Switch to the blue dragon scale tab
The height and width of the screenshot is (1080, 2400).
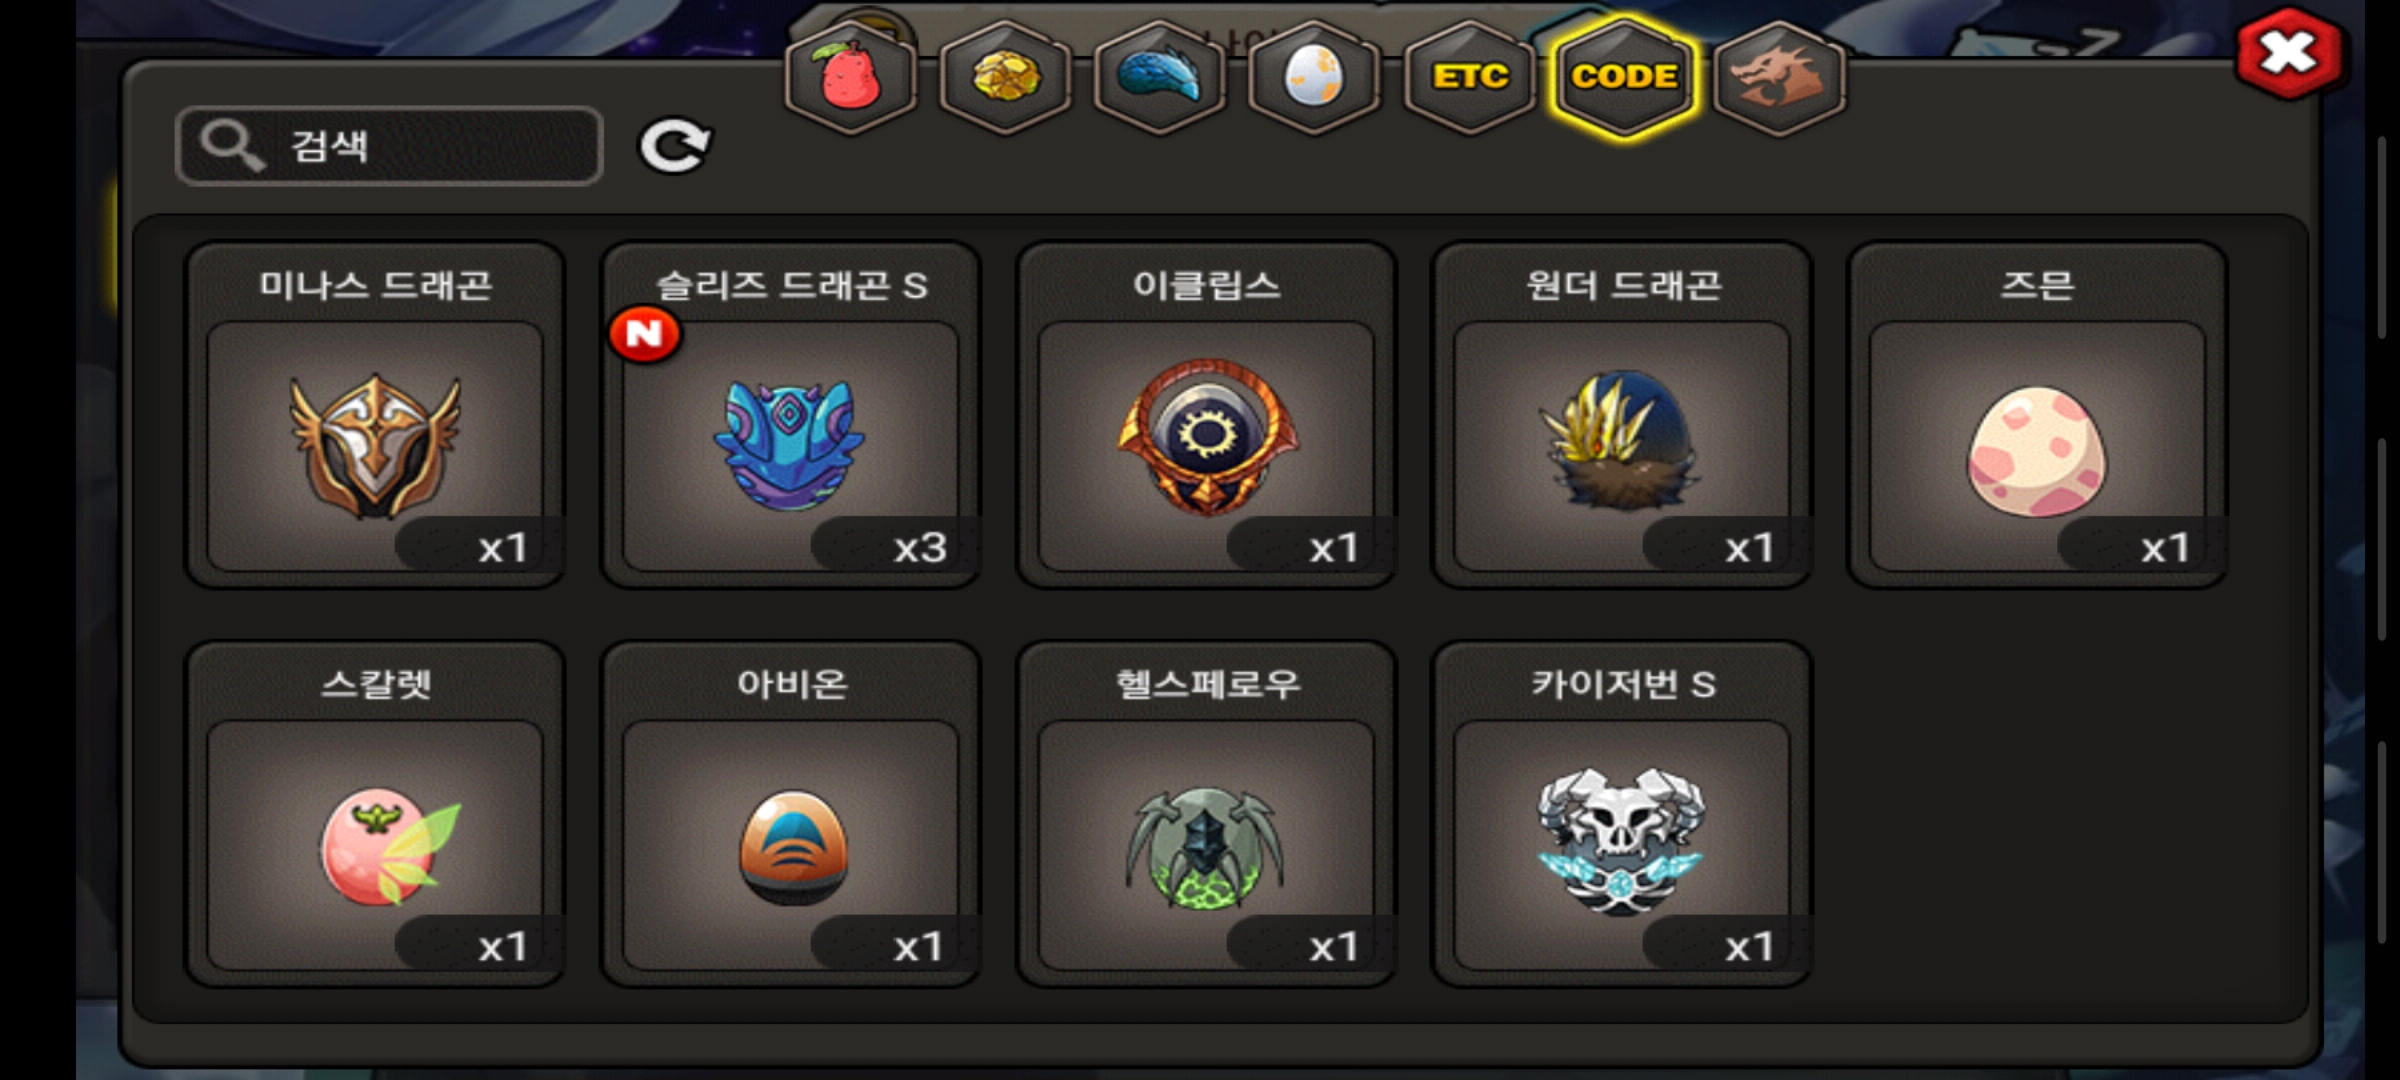point(1160,78)
